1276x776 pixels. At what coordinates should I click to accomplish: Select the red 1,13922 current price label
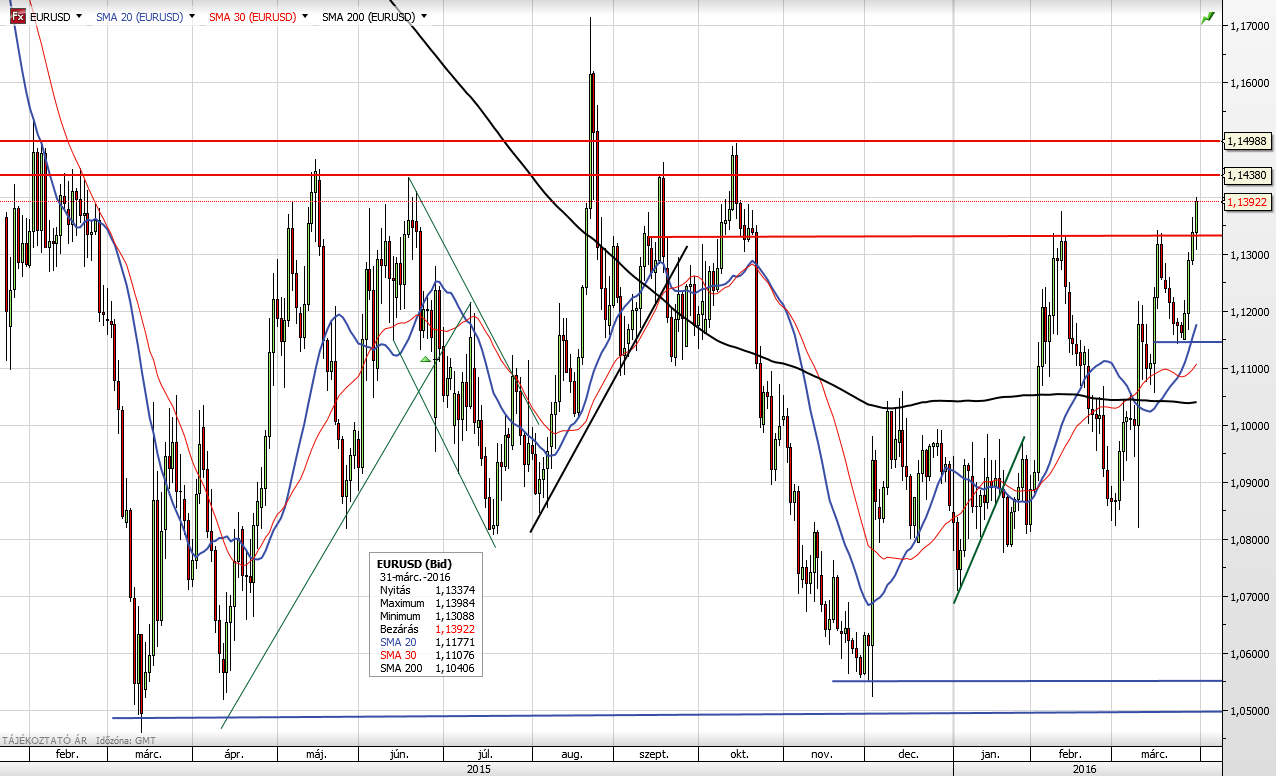point(1247,201)
